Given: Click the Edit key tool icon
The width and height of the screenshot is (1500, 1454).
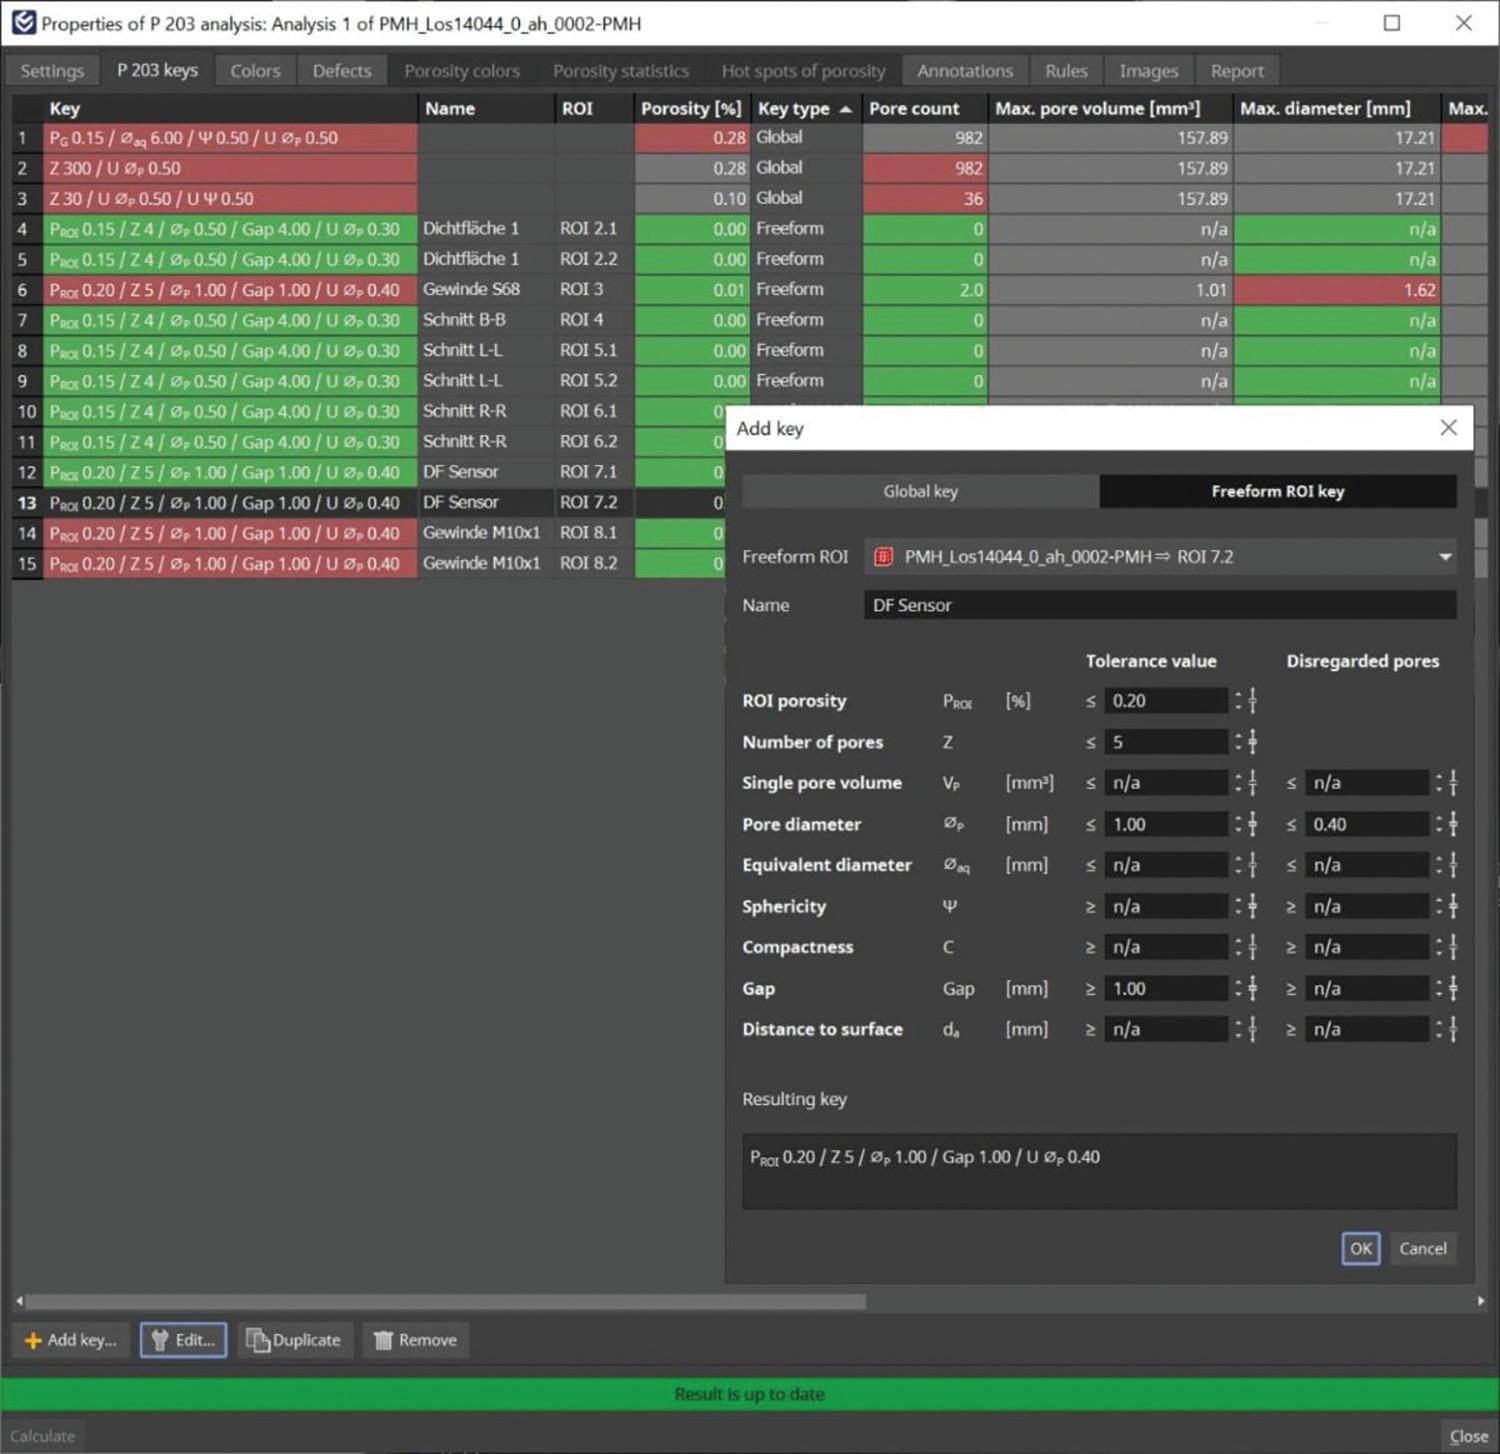Looking at the screenshot, I should [x=159, y=1340].
